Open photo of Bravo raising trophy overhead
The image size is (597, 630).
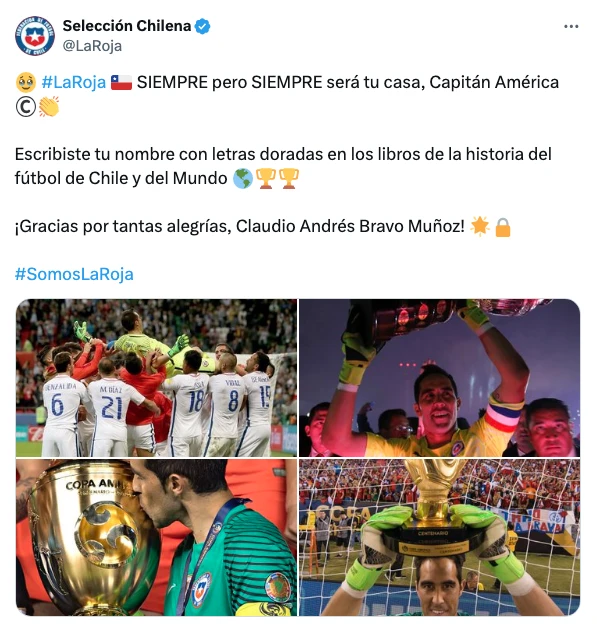[x=440, y=378]
